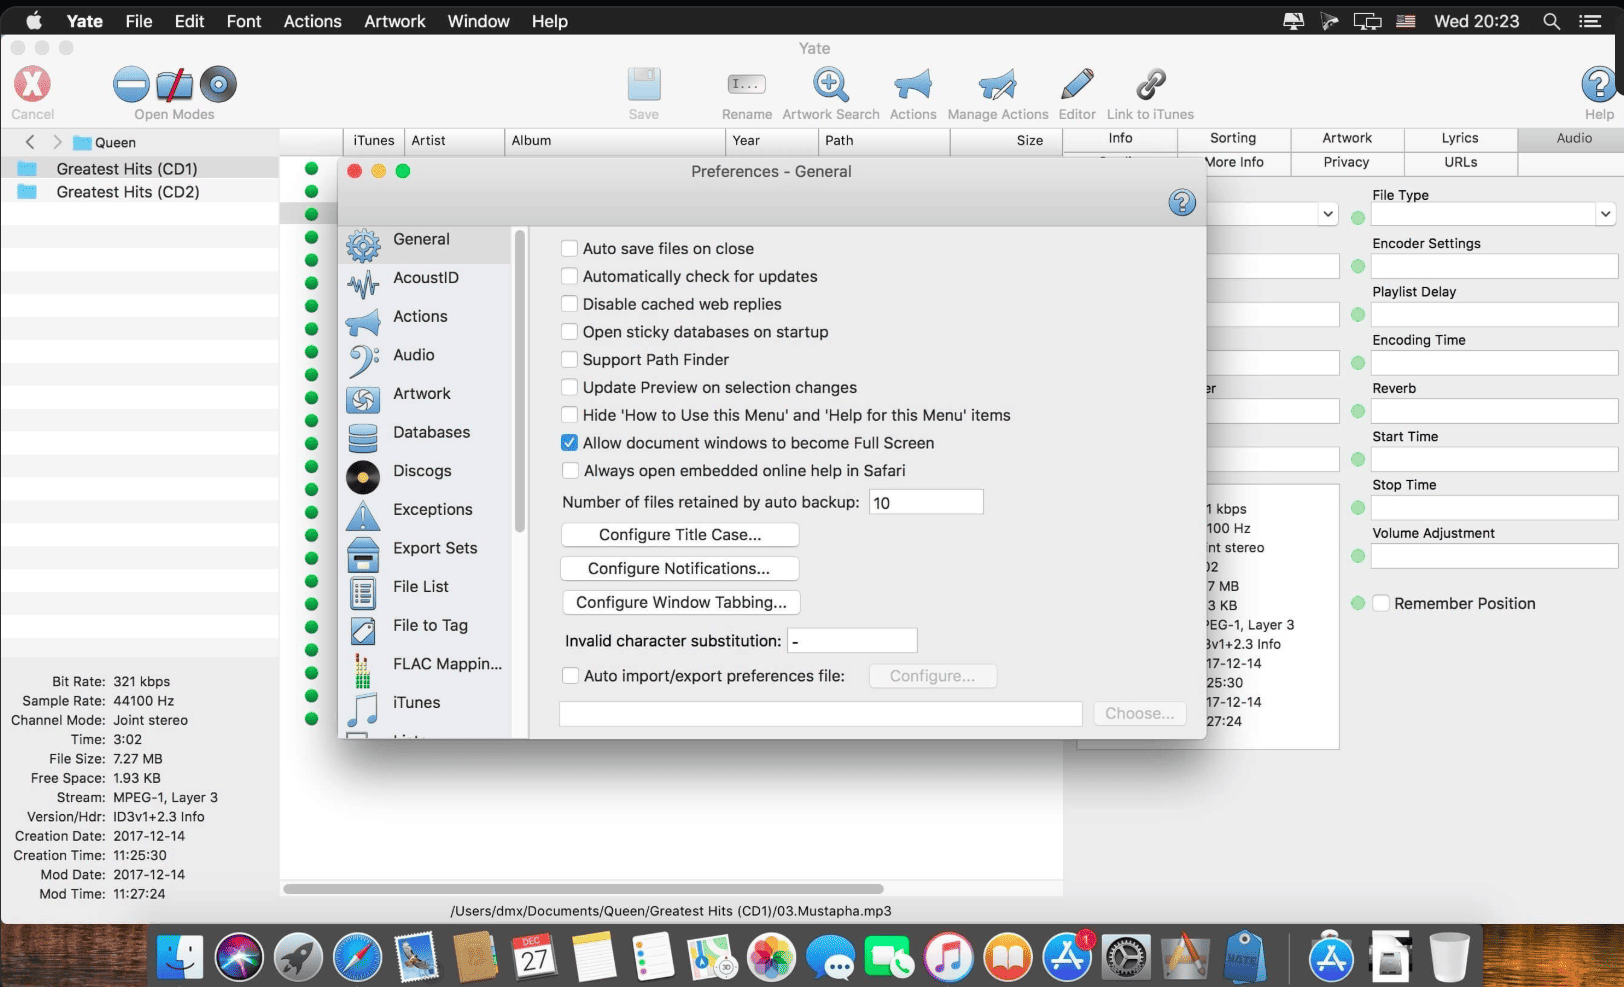Open the Actions menu in menu bar
1624x987 pixels.
click(312, 21)
